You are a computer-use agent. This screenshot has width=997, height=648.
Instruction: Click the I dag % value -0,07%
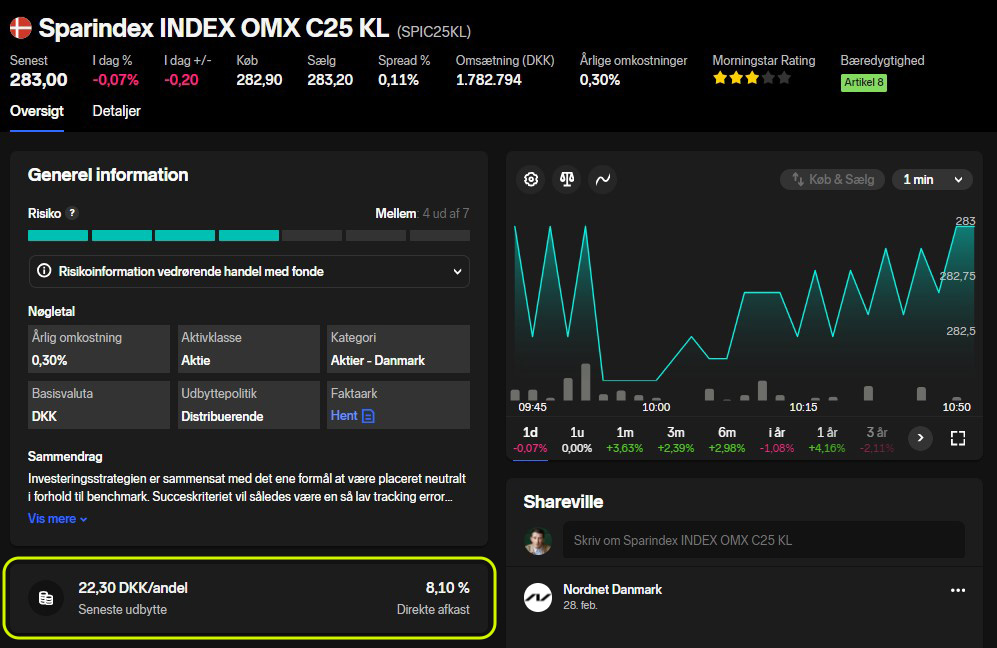click(x=116, y=80)
